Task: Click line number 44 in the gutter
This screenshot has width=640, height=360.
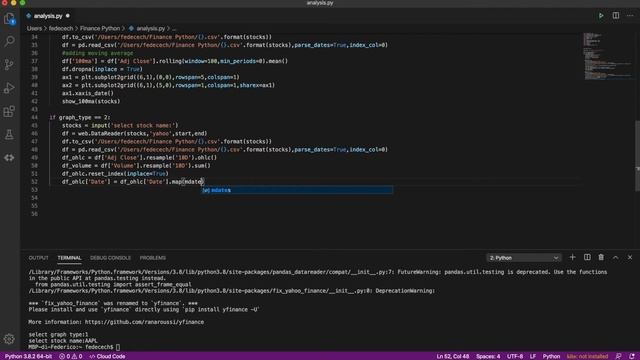Action: [34, 118]
